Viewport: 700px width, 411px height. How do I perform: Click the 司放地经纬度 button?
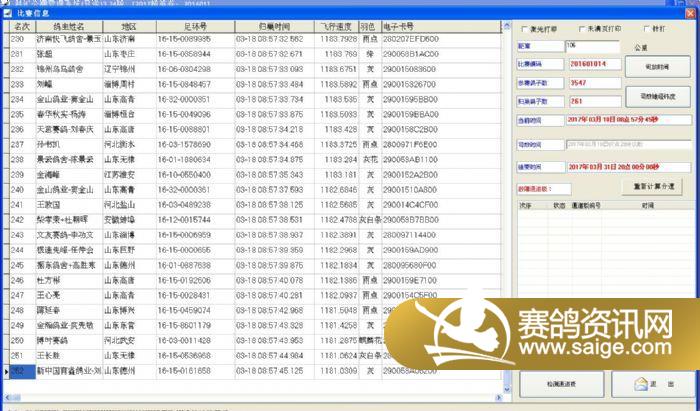point(658,96)
